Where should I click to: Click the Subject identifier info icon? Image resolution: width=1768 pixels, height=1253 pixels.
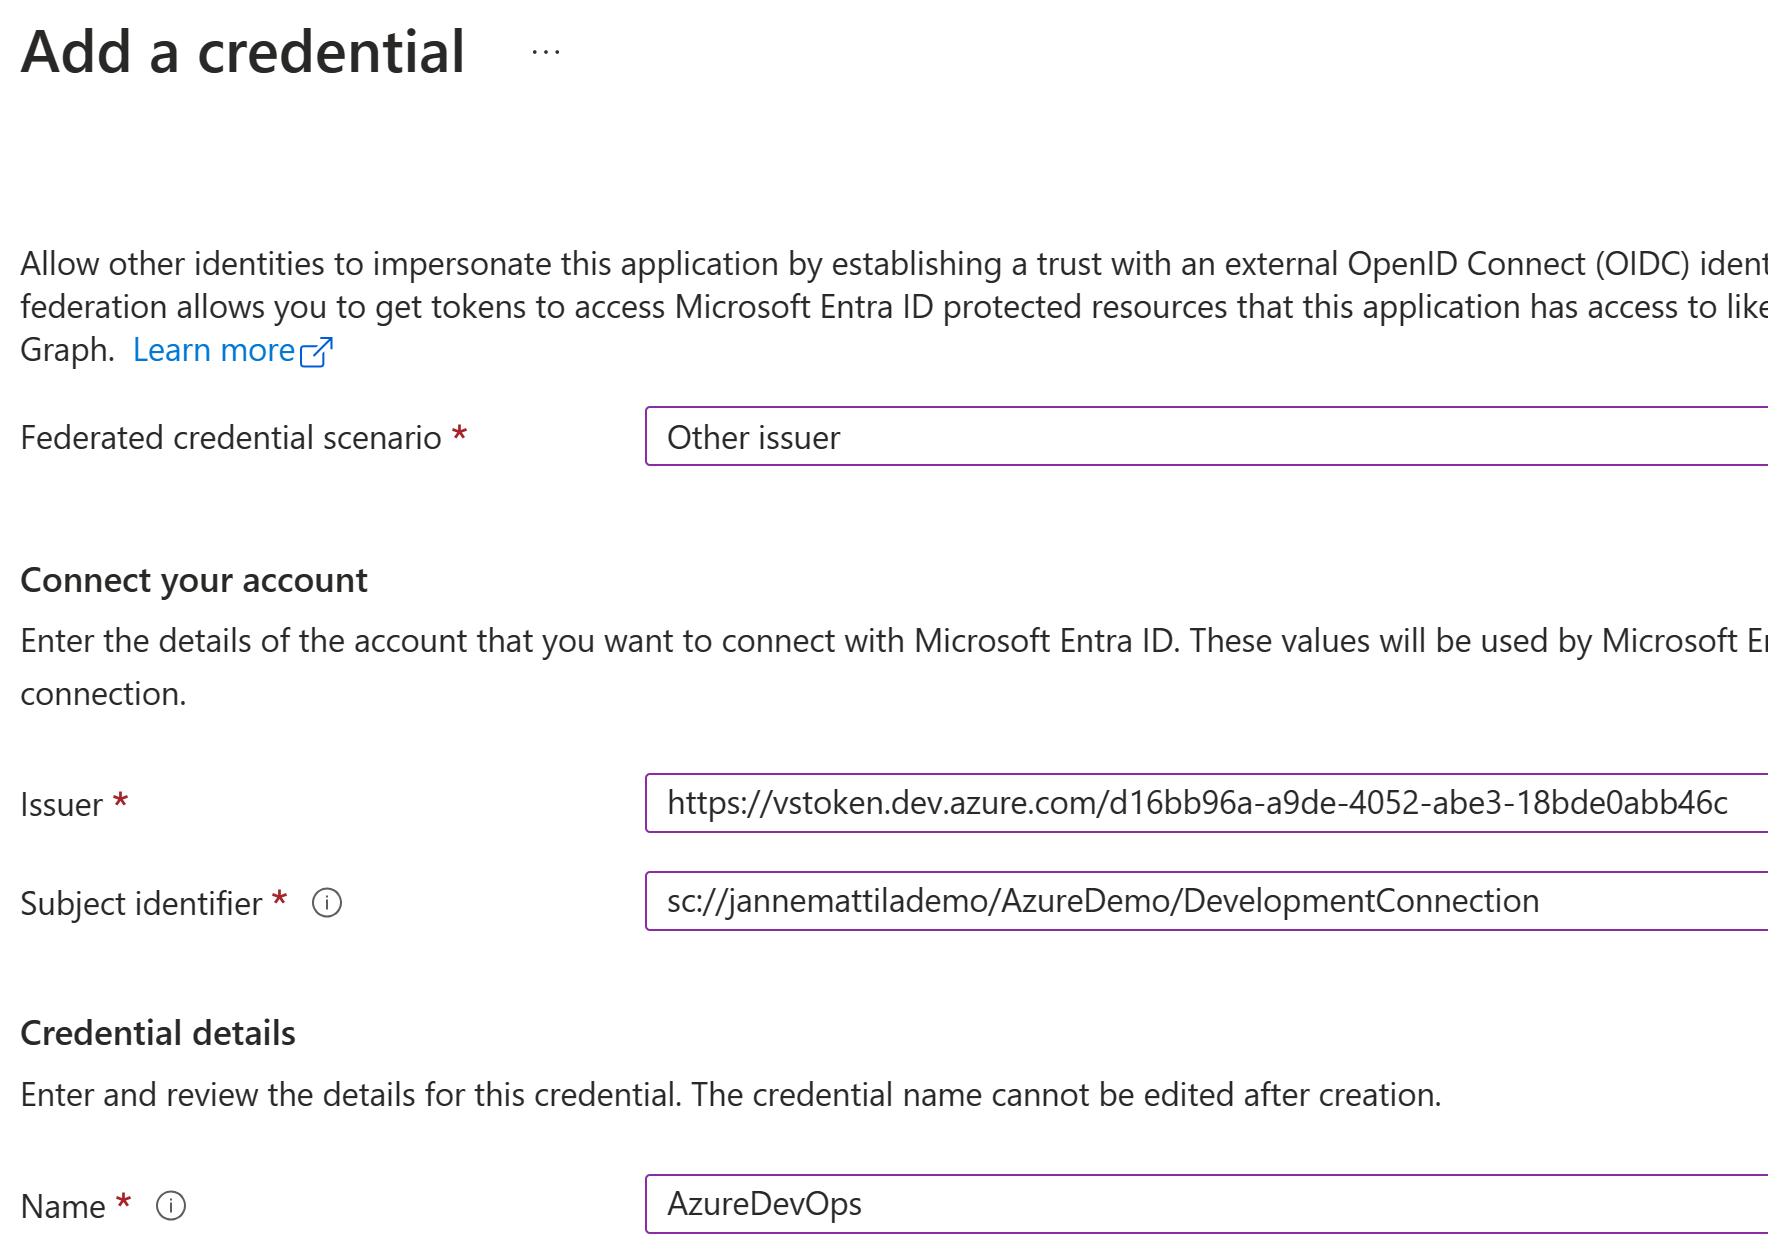pos(327,903)
